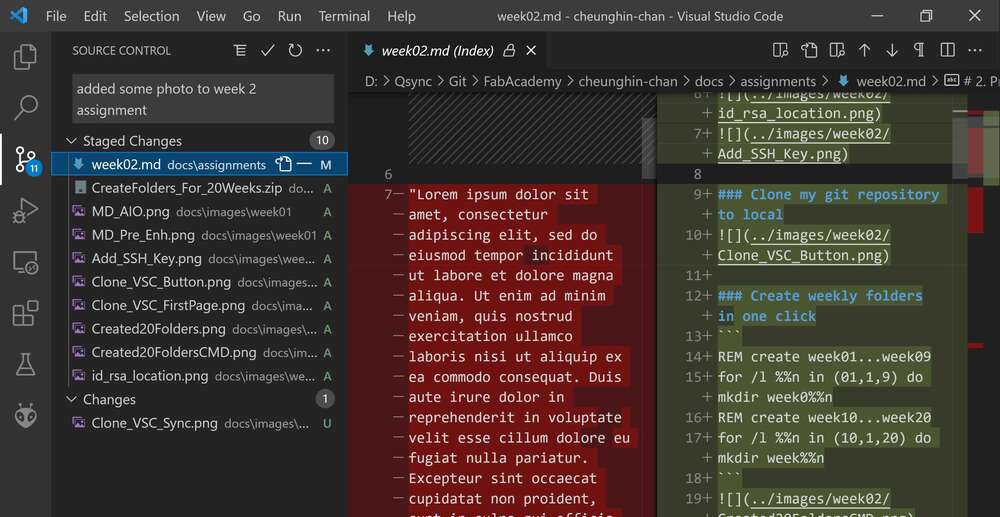Commit staged changes with checkmark icon
1000x517 pixels.
click(x=268, y=50)
